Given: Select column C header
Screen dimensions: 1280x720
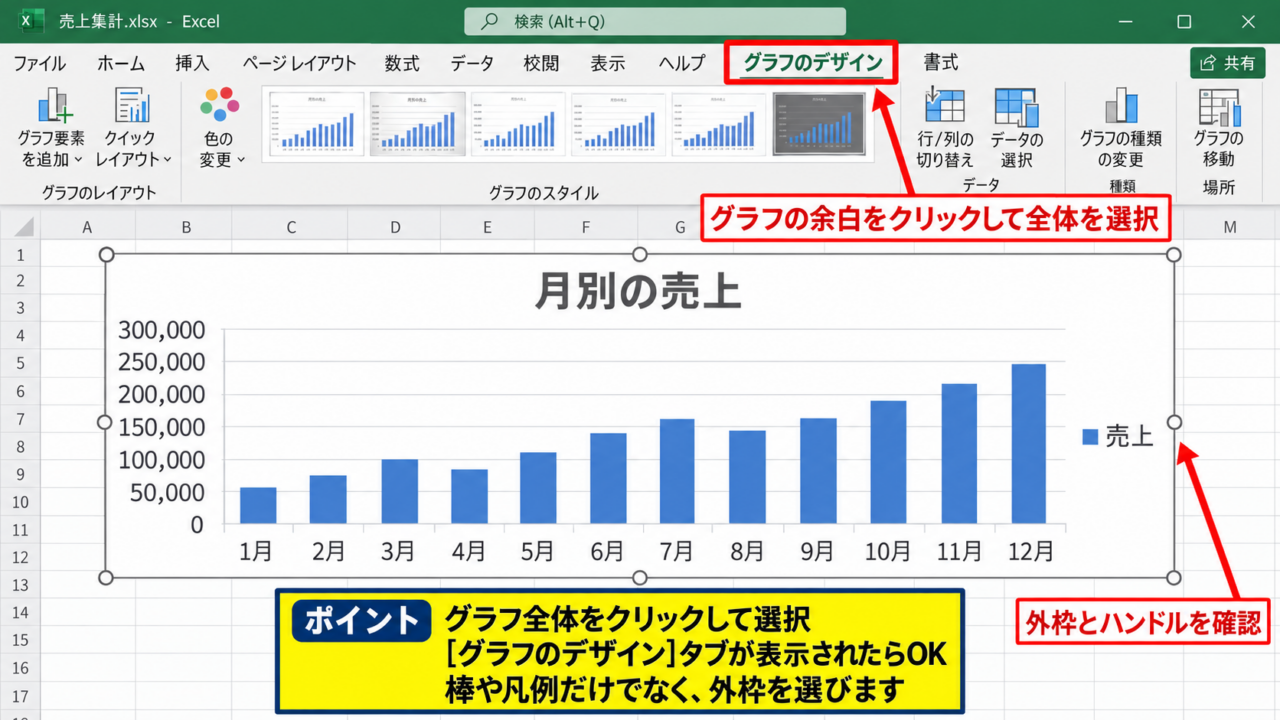Looking at the screenshot, I should pyautogui.click(x=291, y=228).
